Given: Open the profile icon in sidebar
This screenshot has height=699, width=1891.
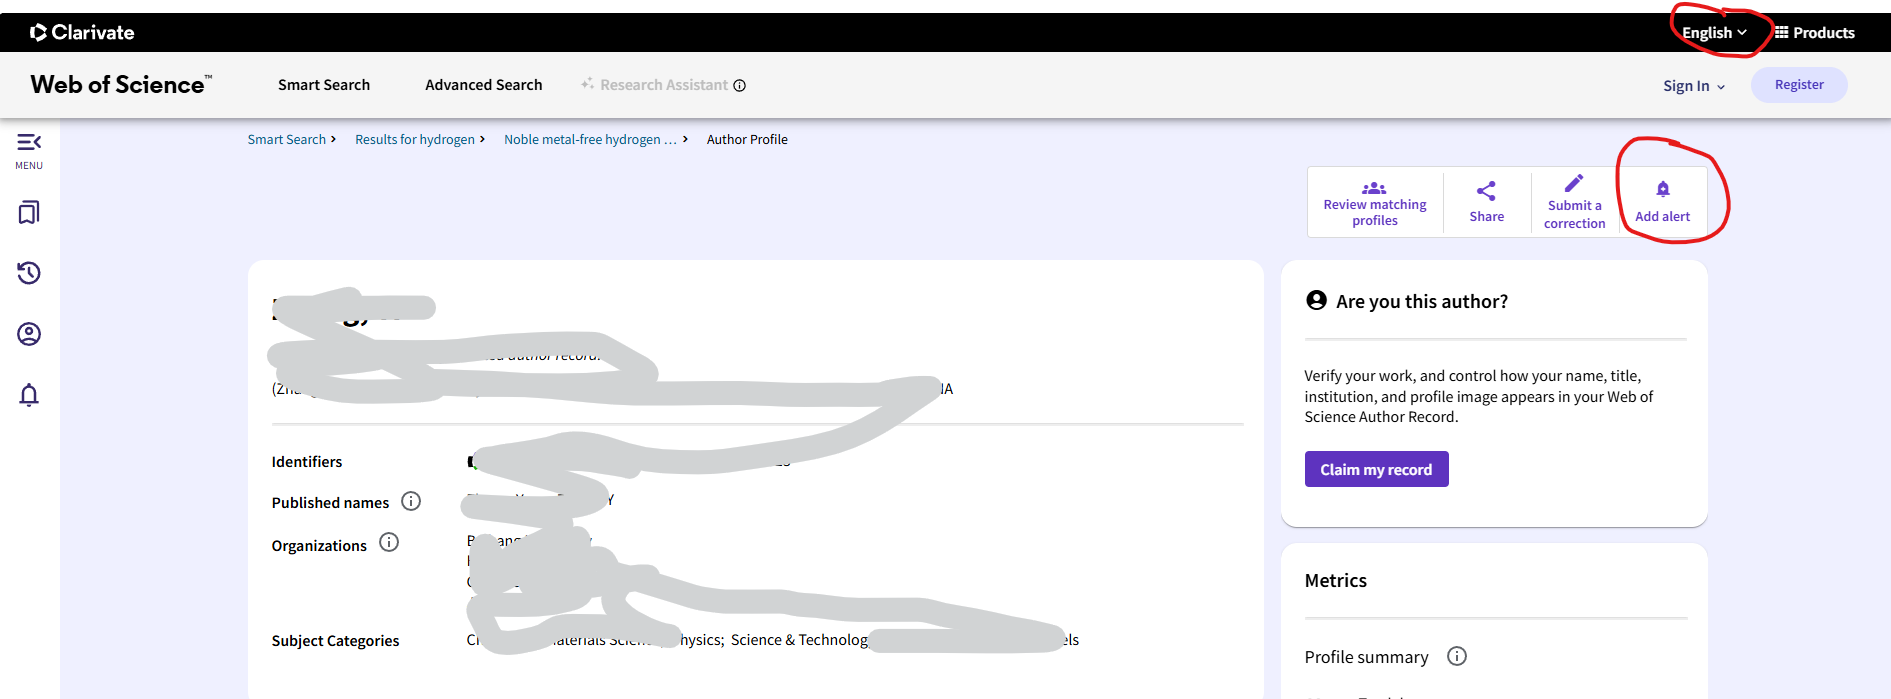Looking at the screenshot, I should click(29, 334).
